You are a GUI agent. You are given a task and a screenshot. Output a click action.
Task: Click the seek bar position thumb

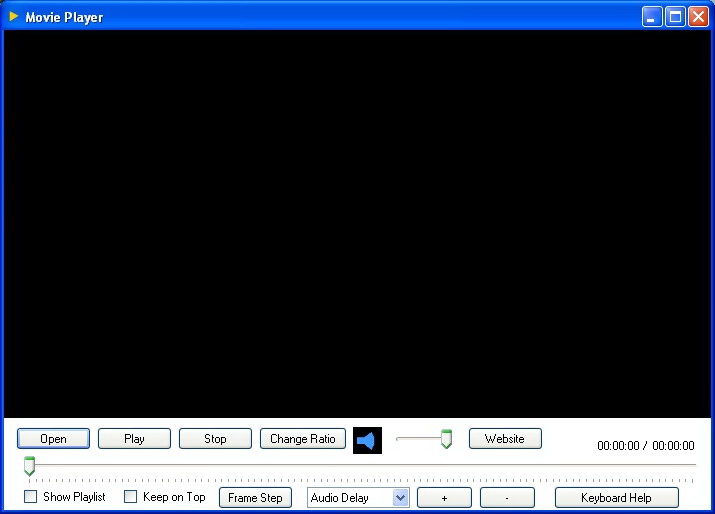(x=29, y=466)
